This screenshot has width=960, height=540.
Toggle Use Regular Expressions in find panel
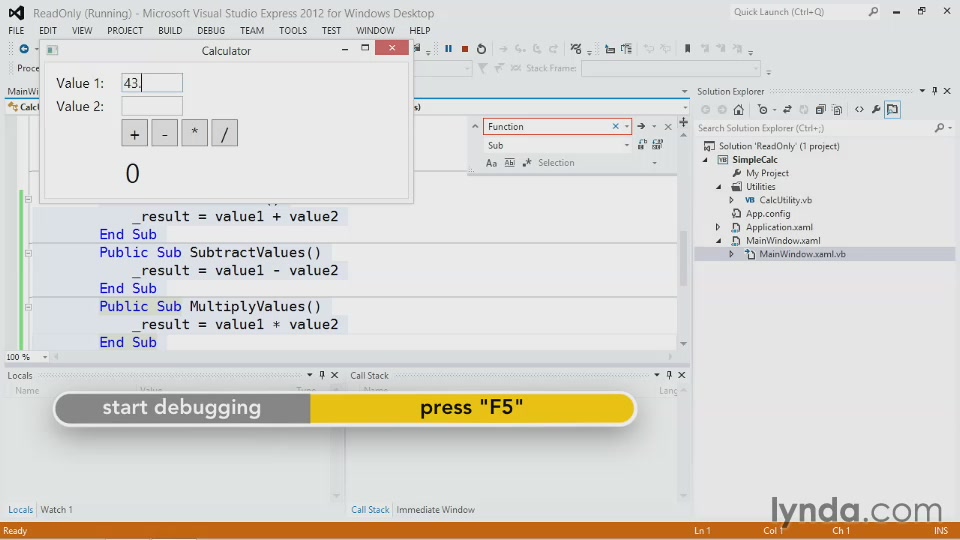tap(527, 163)
